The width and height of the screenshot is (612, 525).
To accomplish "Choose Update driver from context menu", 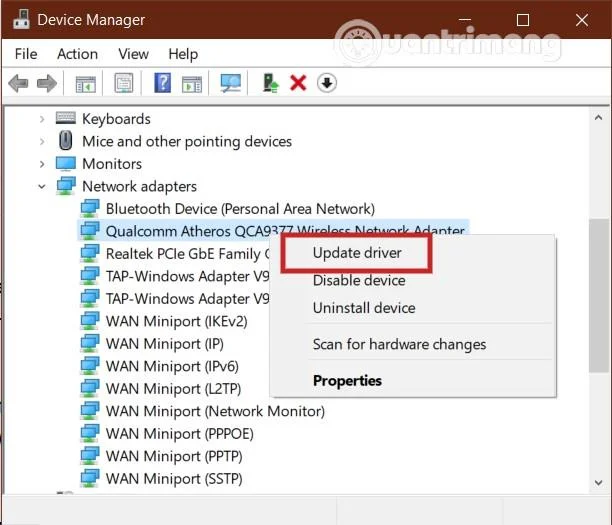I will click(x=357, y=253).
